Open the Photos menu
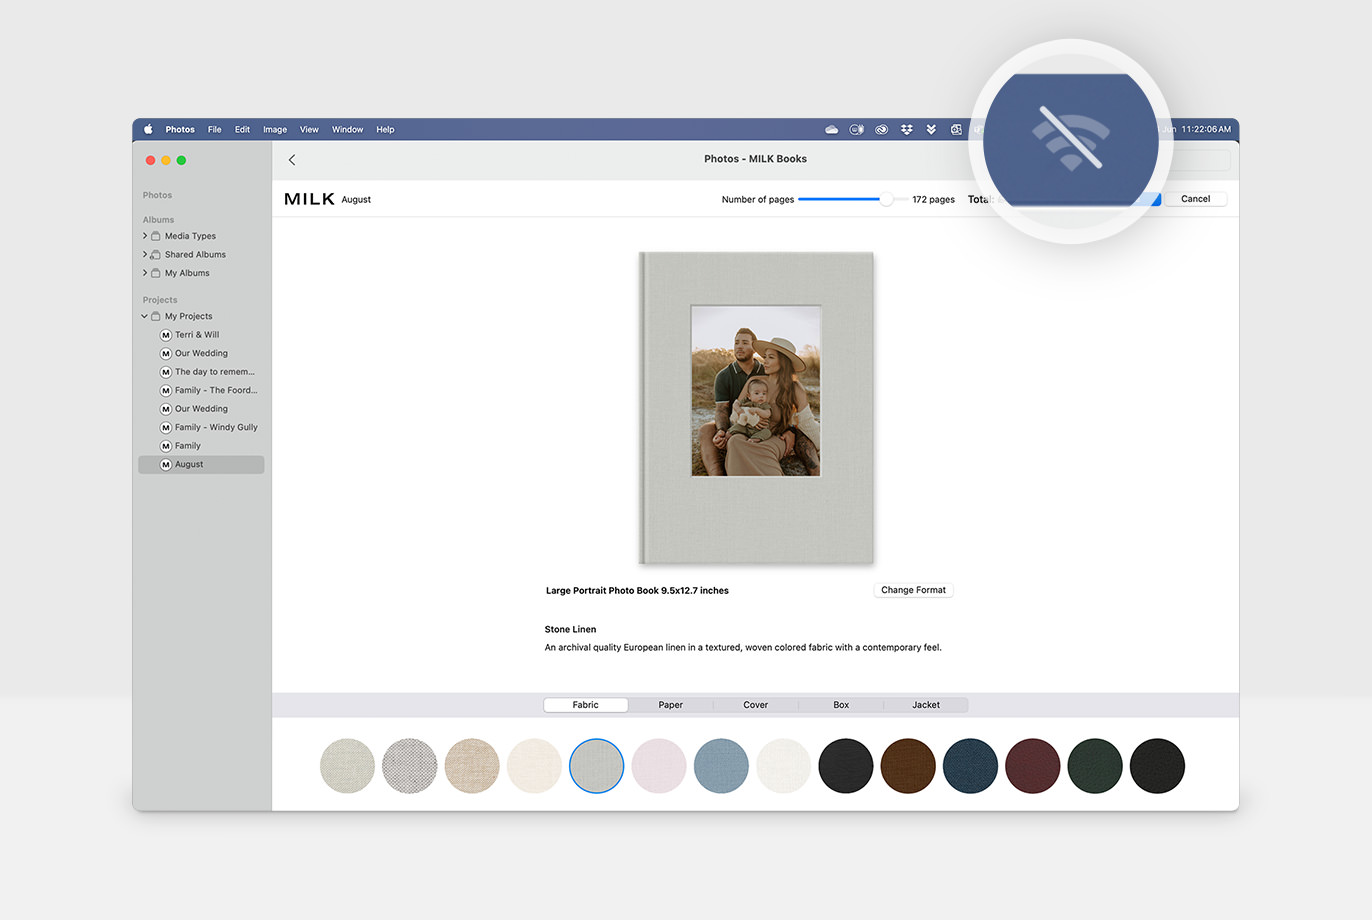The width and height of the screenshot is (1372, 920). [180, 129]
